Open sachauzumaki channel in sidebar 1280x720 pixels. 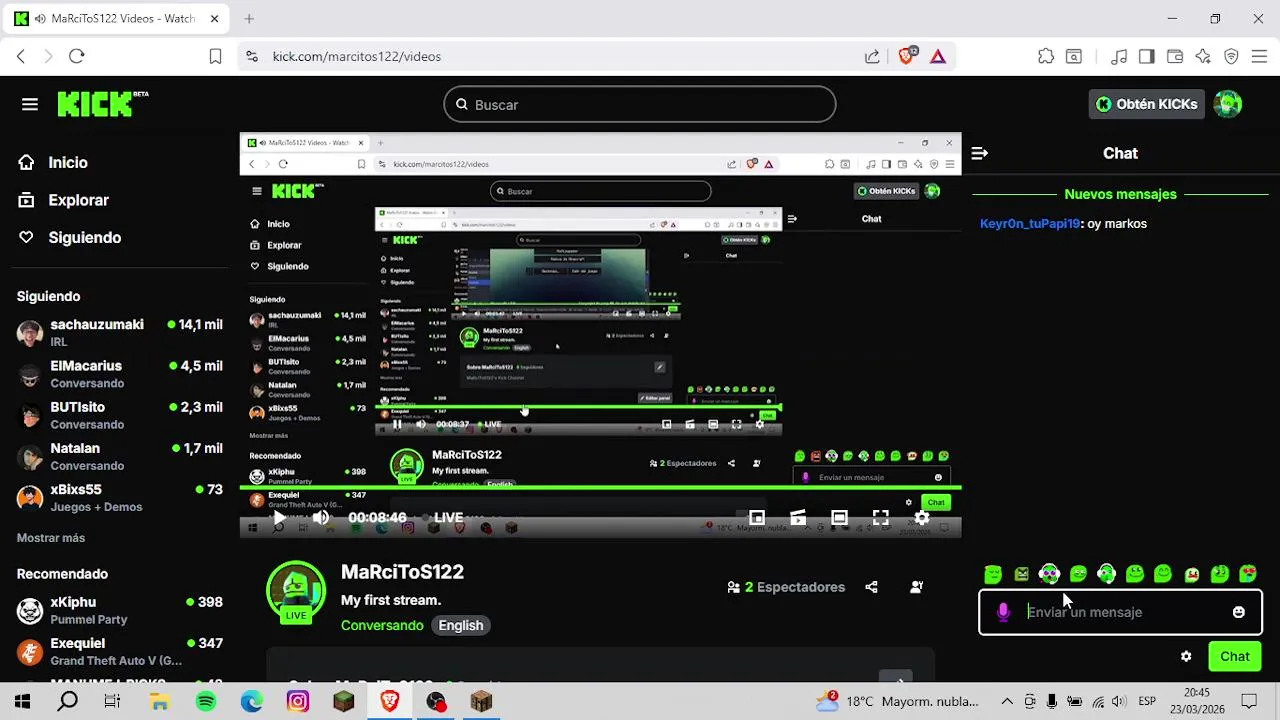pyautogui.click(x=120, y=333)
